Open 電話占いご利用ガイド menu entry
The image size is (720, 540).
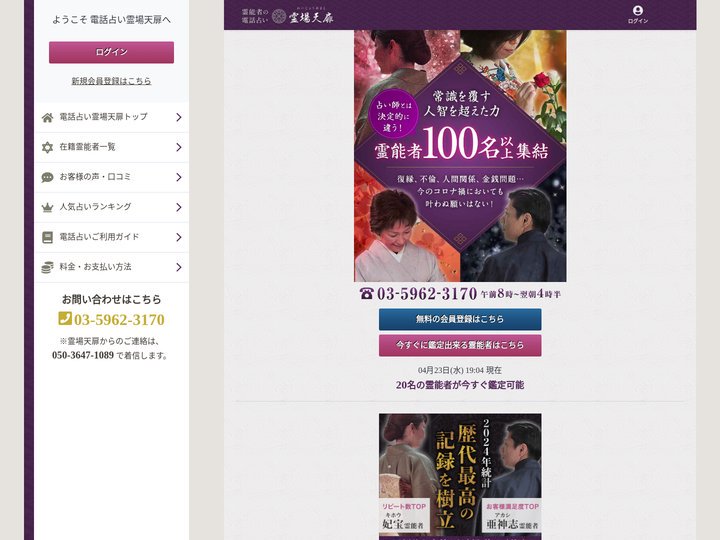112,237
